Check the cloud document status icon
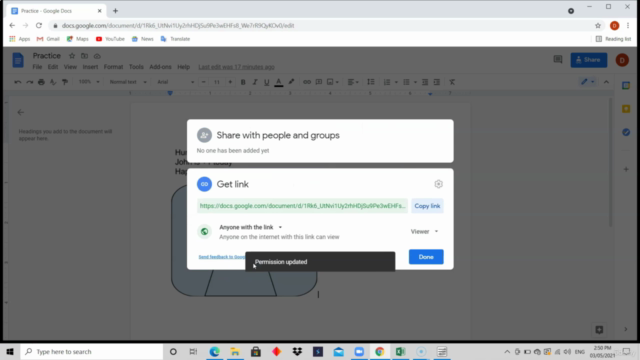The image size is (640, 360). [97, 56]
